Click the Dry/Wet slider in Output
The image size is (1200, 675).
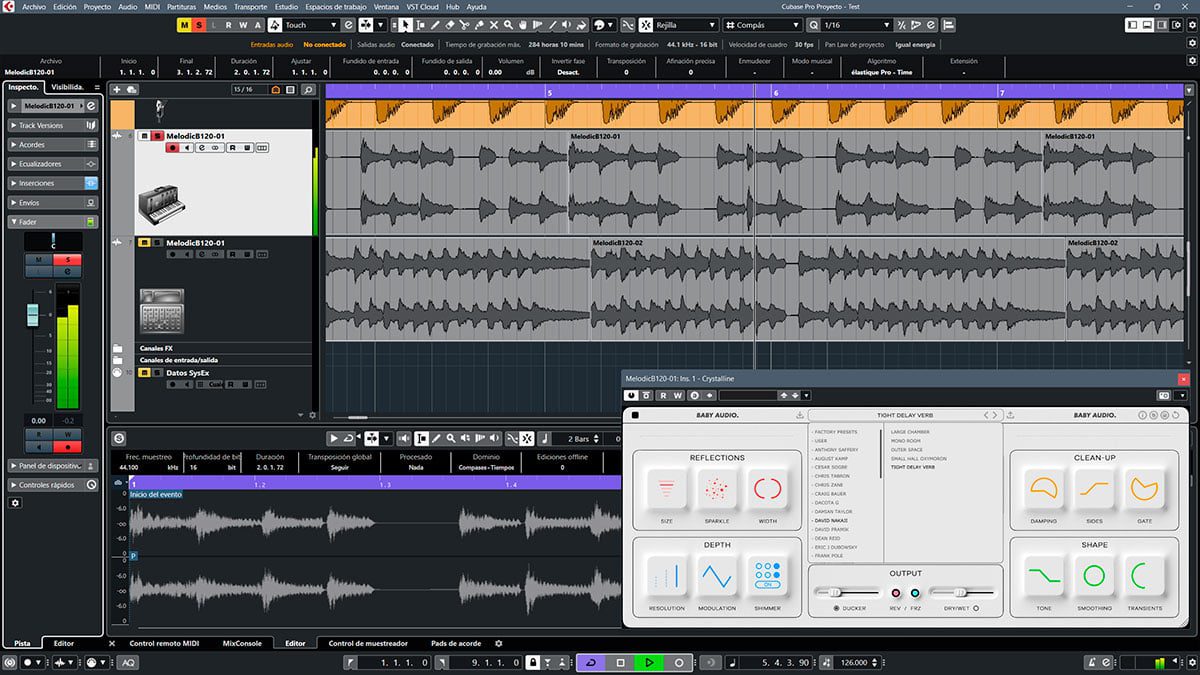click(962, 593)
